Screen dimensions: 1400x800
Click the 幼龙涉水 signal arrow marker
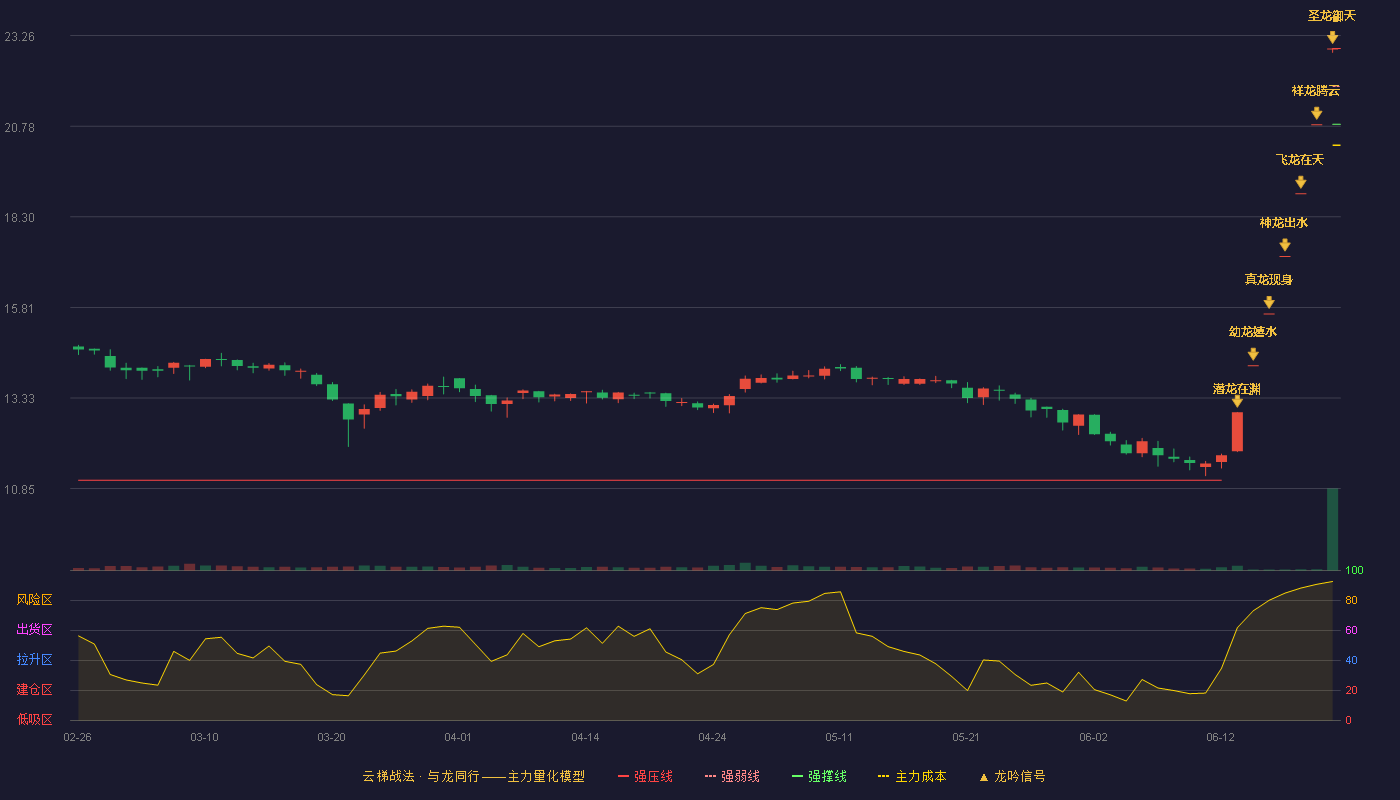[1252, 355]
